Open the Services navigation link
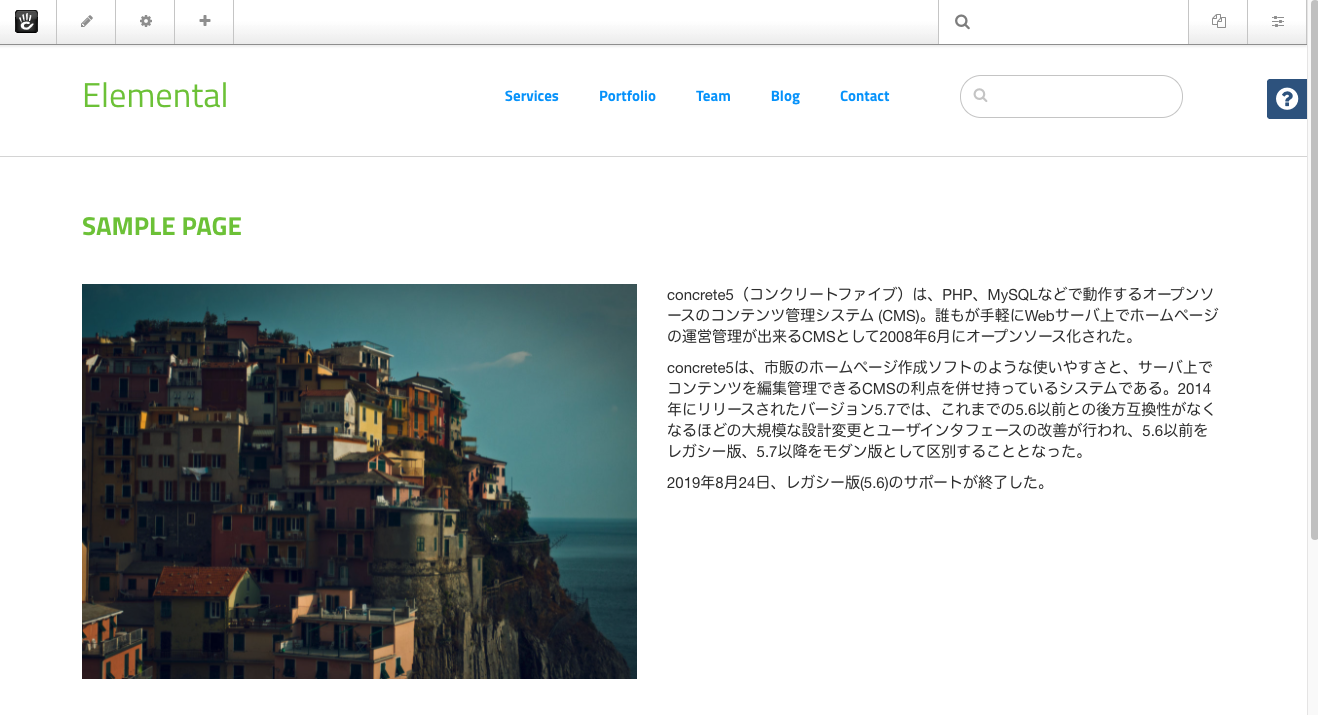1318x715 pixels. click(x=531, y=96)
